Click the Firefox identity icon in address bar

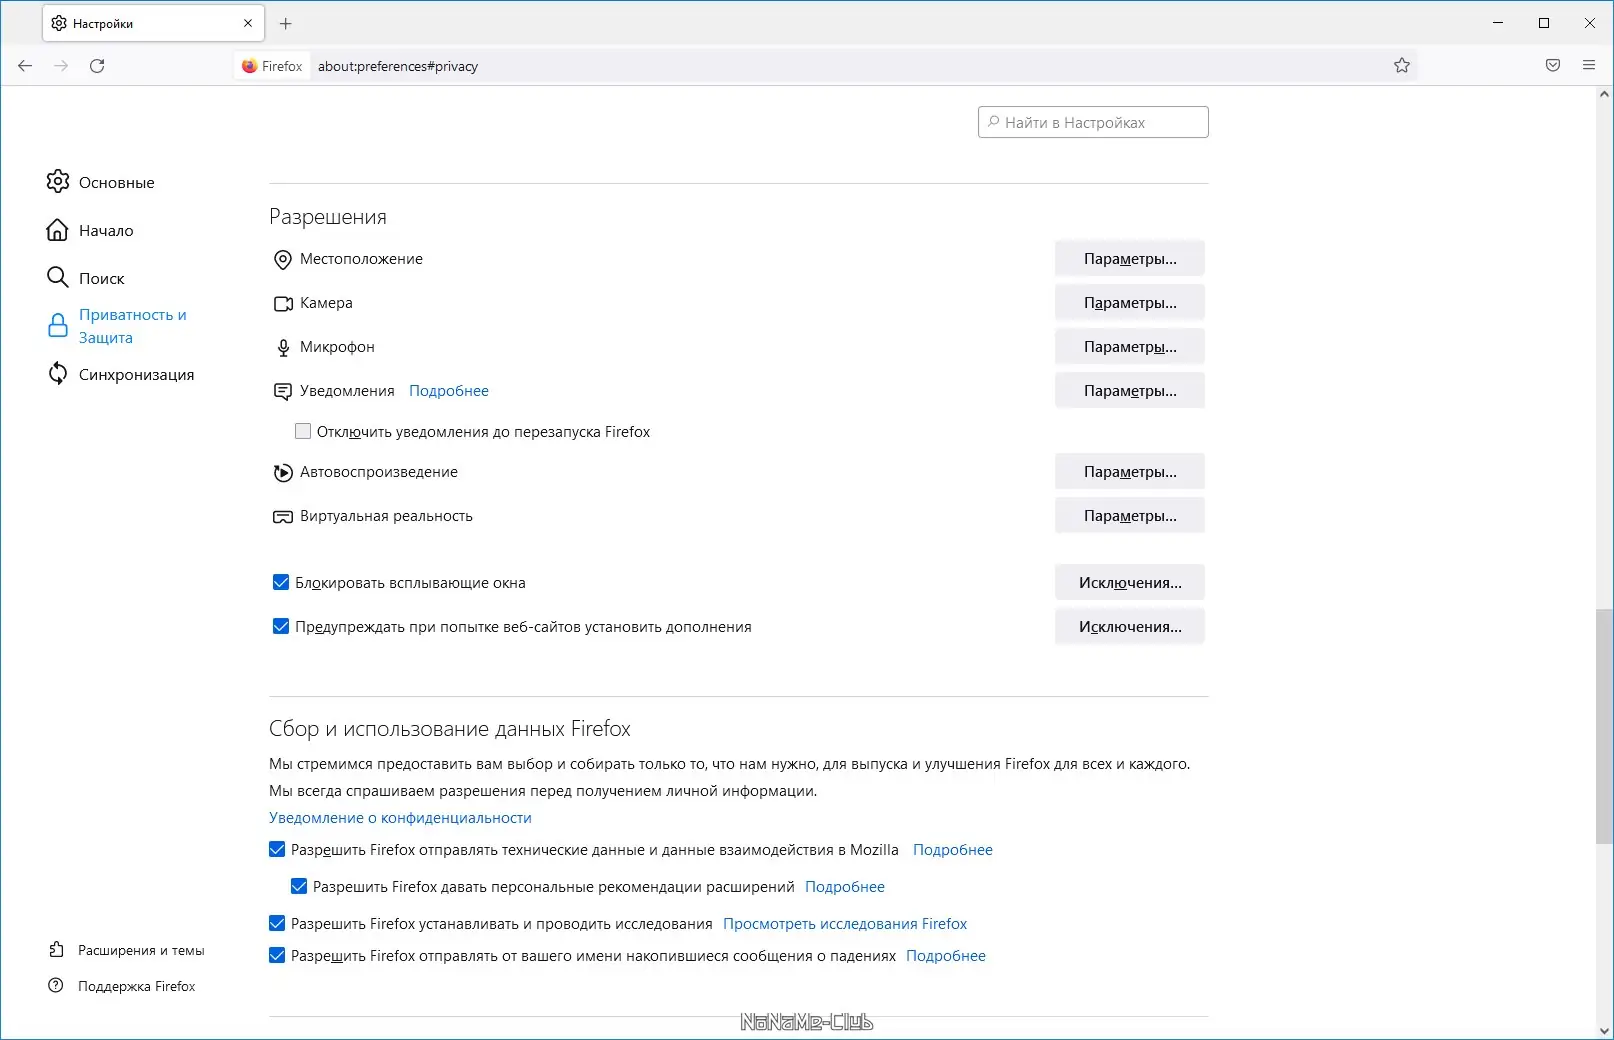tap(250, 66)
